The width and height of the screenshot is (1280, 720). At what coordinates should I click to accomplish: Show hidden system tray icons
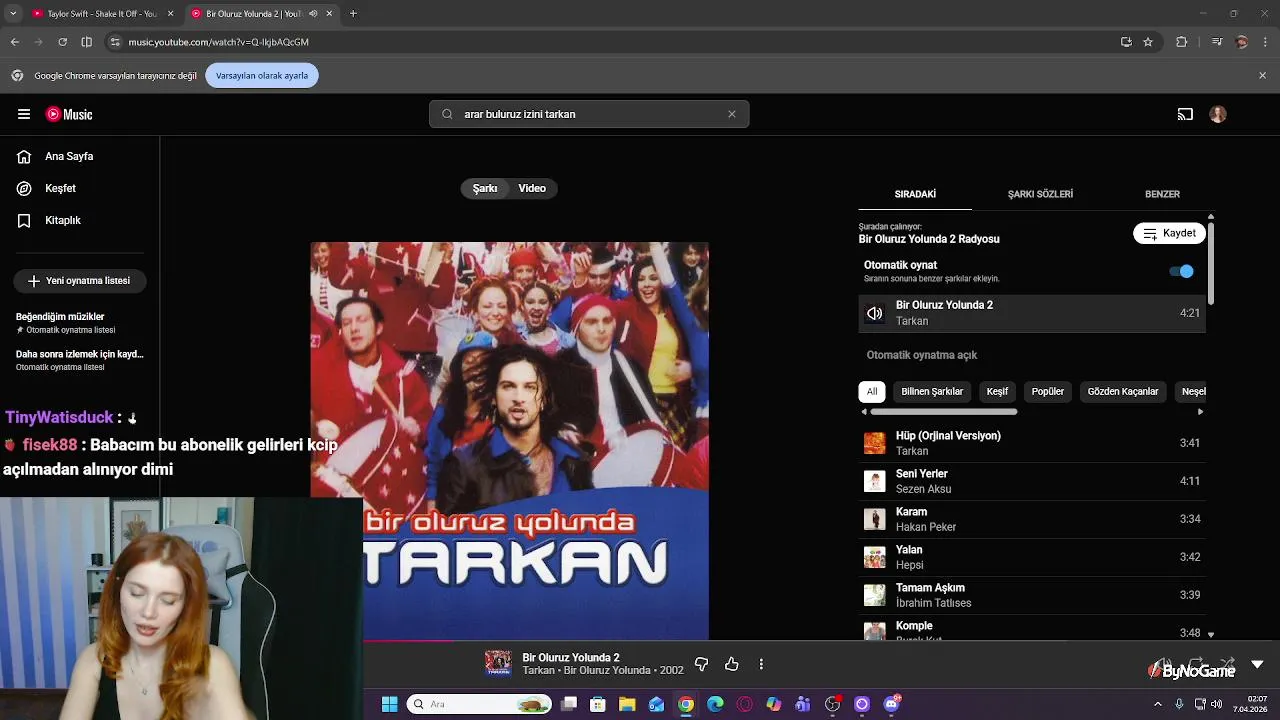pyautogui.click(x=1158, y=704)
